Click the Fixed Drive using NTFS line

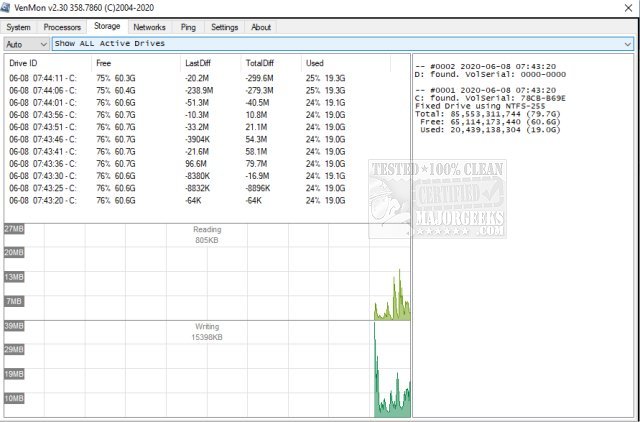tap(480, 106)
